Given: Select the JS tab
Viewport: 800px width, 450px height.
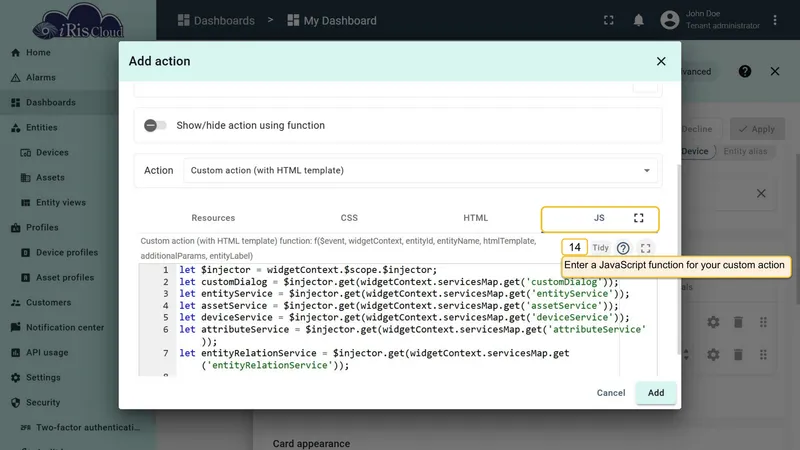Looking at the screenshot, I should (599, 218).
